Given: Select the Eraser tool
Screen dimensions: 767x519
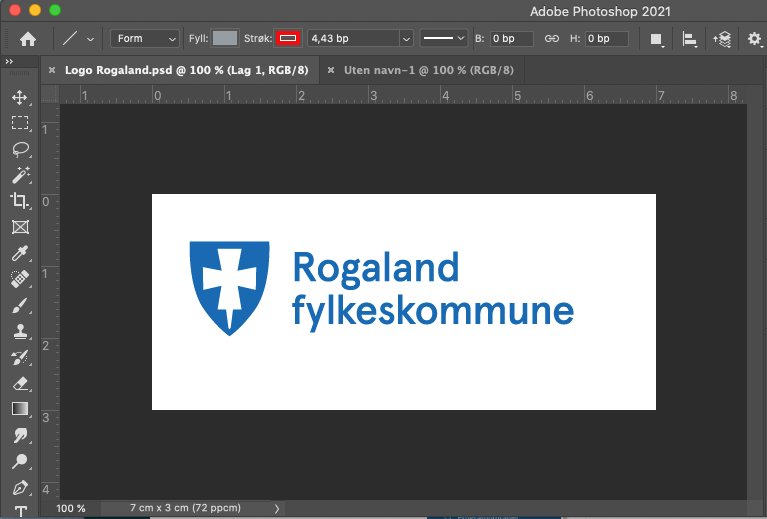Looking at the screenshot, I should 20,384.
